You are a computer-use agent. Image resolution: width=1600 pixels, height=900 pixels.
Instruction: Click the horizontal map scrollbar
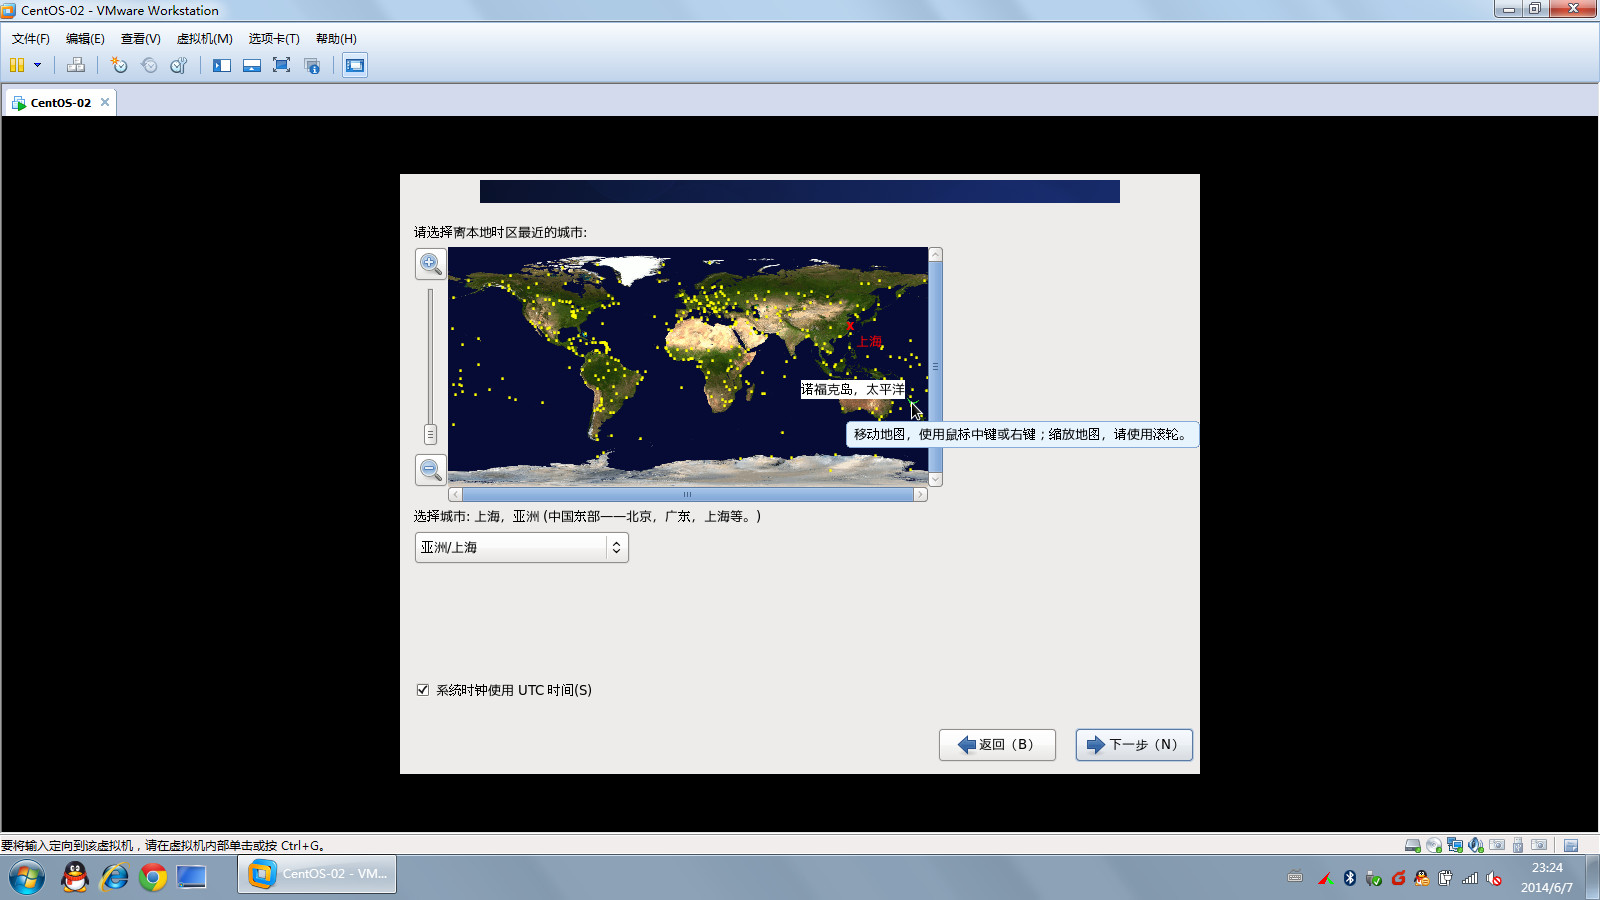(x=688, y=494)
